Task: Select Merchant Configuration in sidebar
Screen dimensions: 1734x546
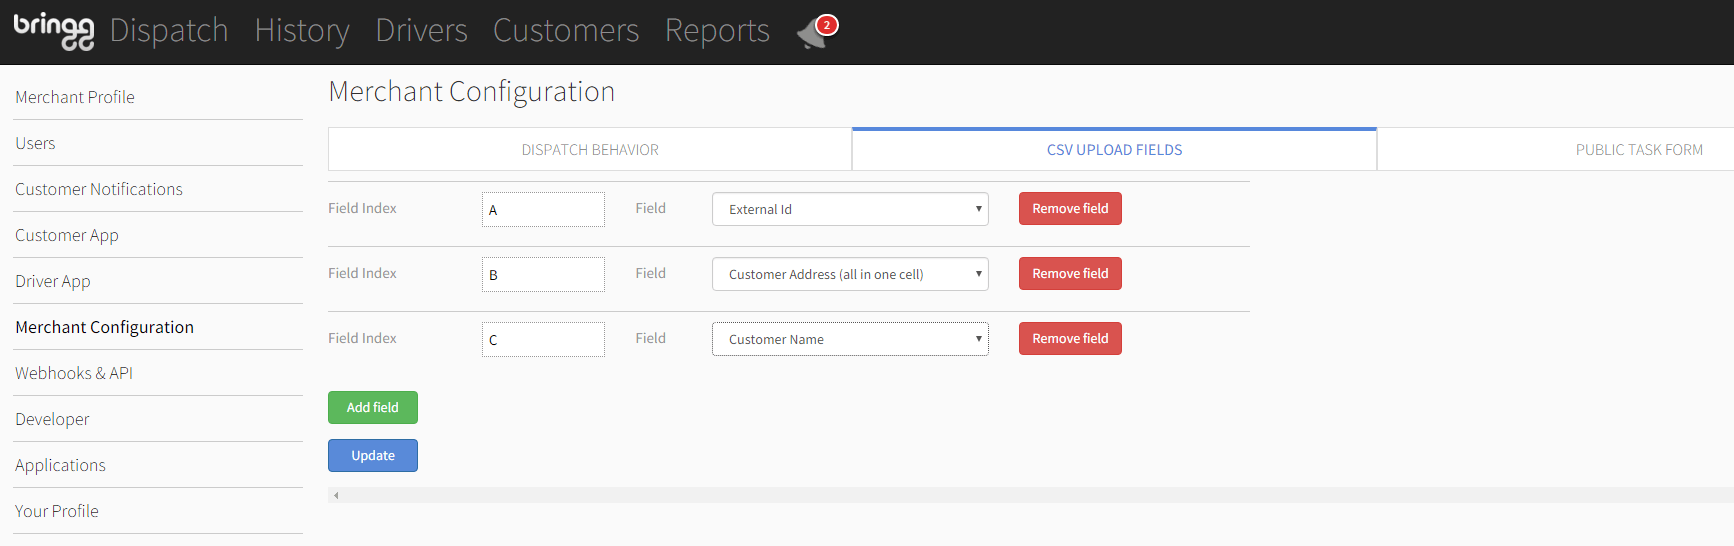Action: (x=105, y=327)
